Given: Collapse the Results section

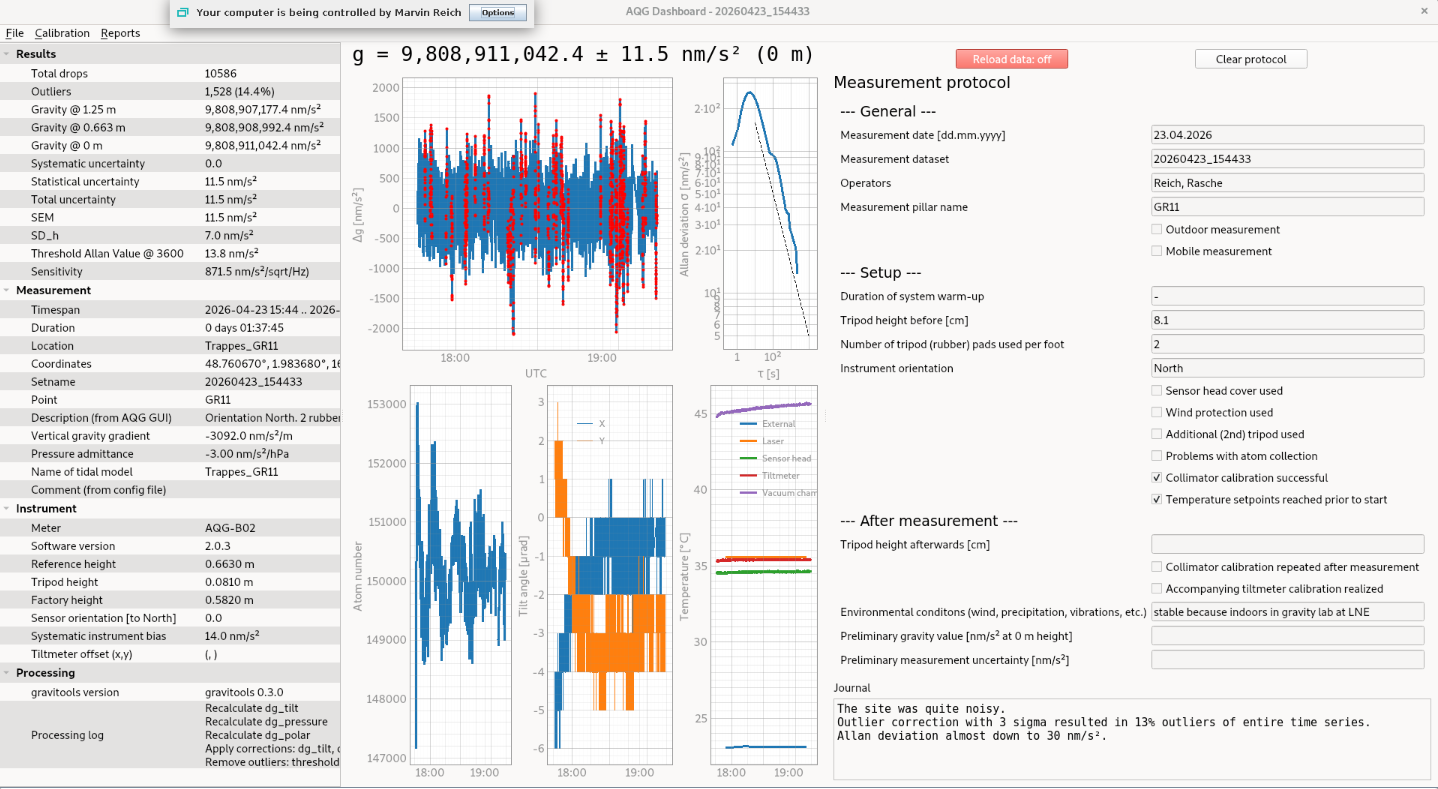Looking at the screenshot, I should tap(8, 55).
